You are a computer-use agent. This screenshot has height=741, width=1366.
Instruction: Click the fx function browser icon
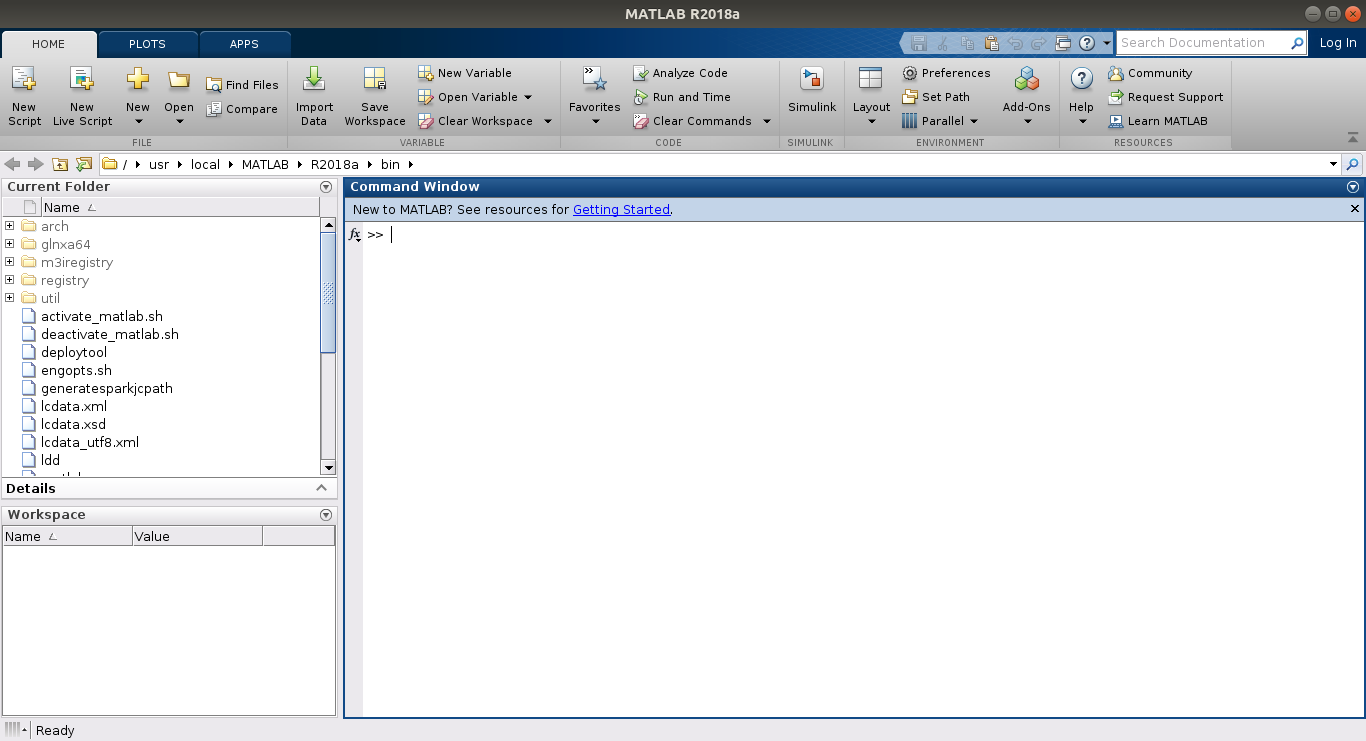point(355,234)
